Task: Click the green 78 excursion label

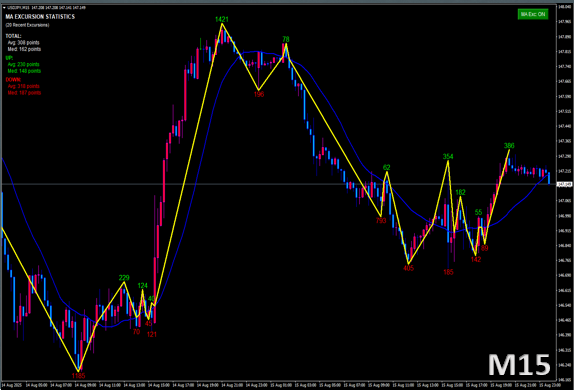Action: [286, 39]
